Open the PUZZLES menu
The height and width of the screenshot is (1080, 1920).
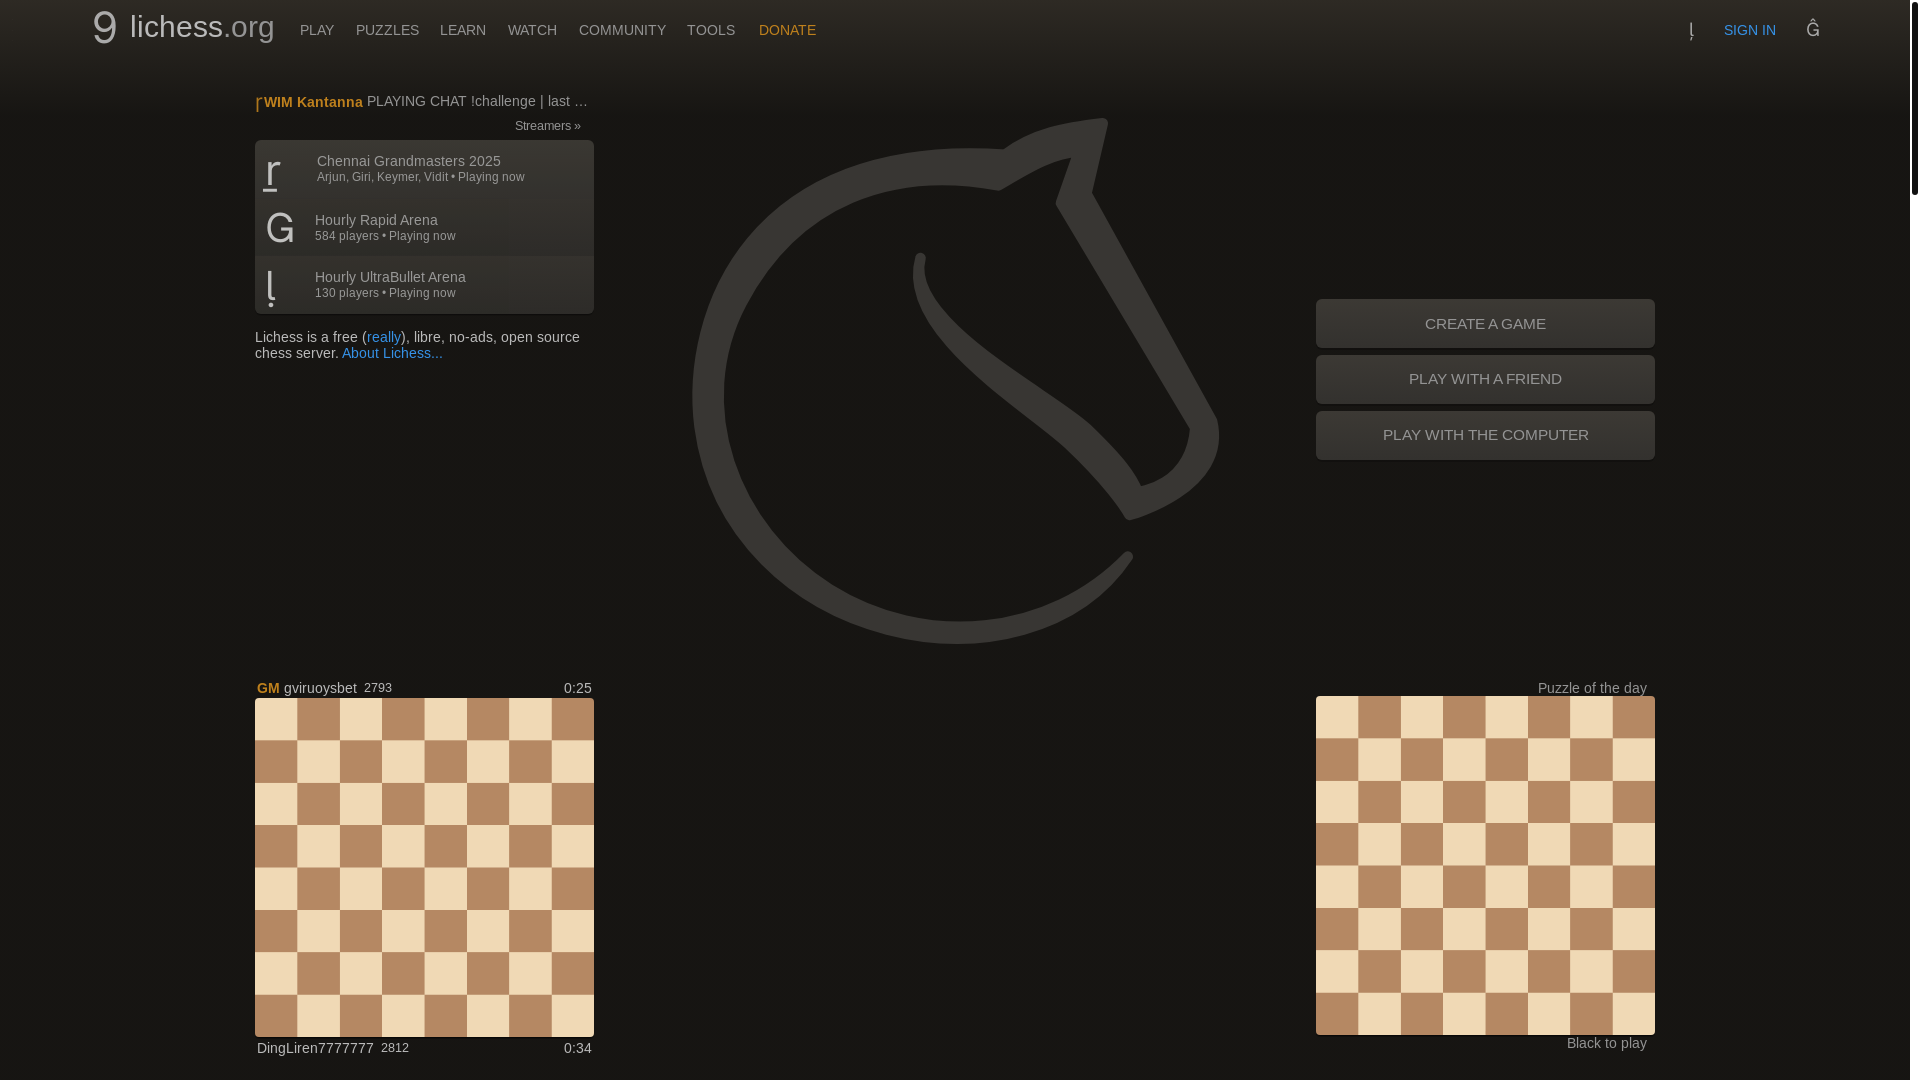[387, 30]
